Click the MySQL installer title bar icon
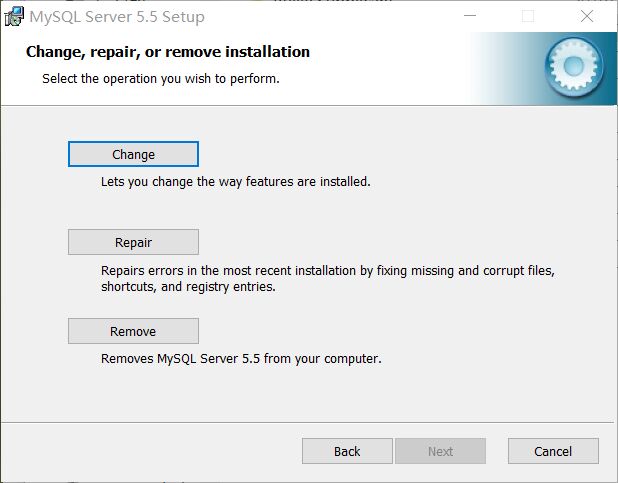This screenshot has height=483, width=618. 14,17
